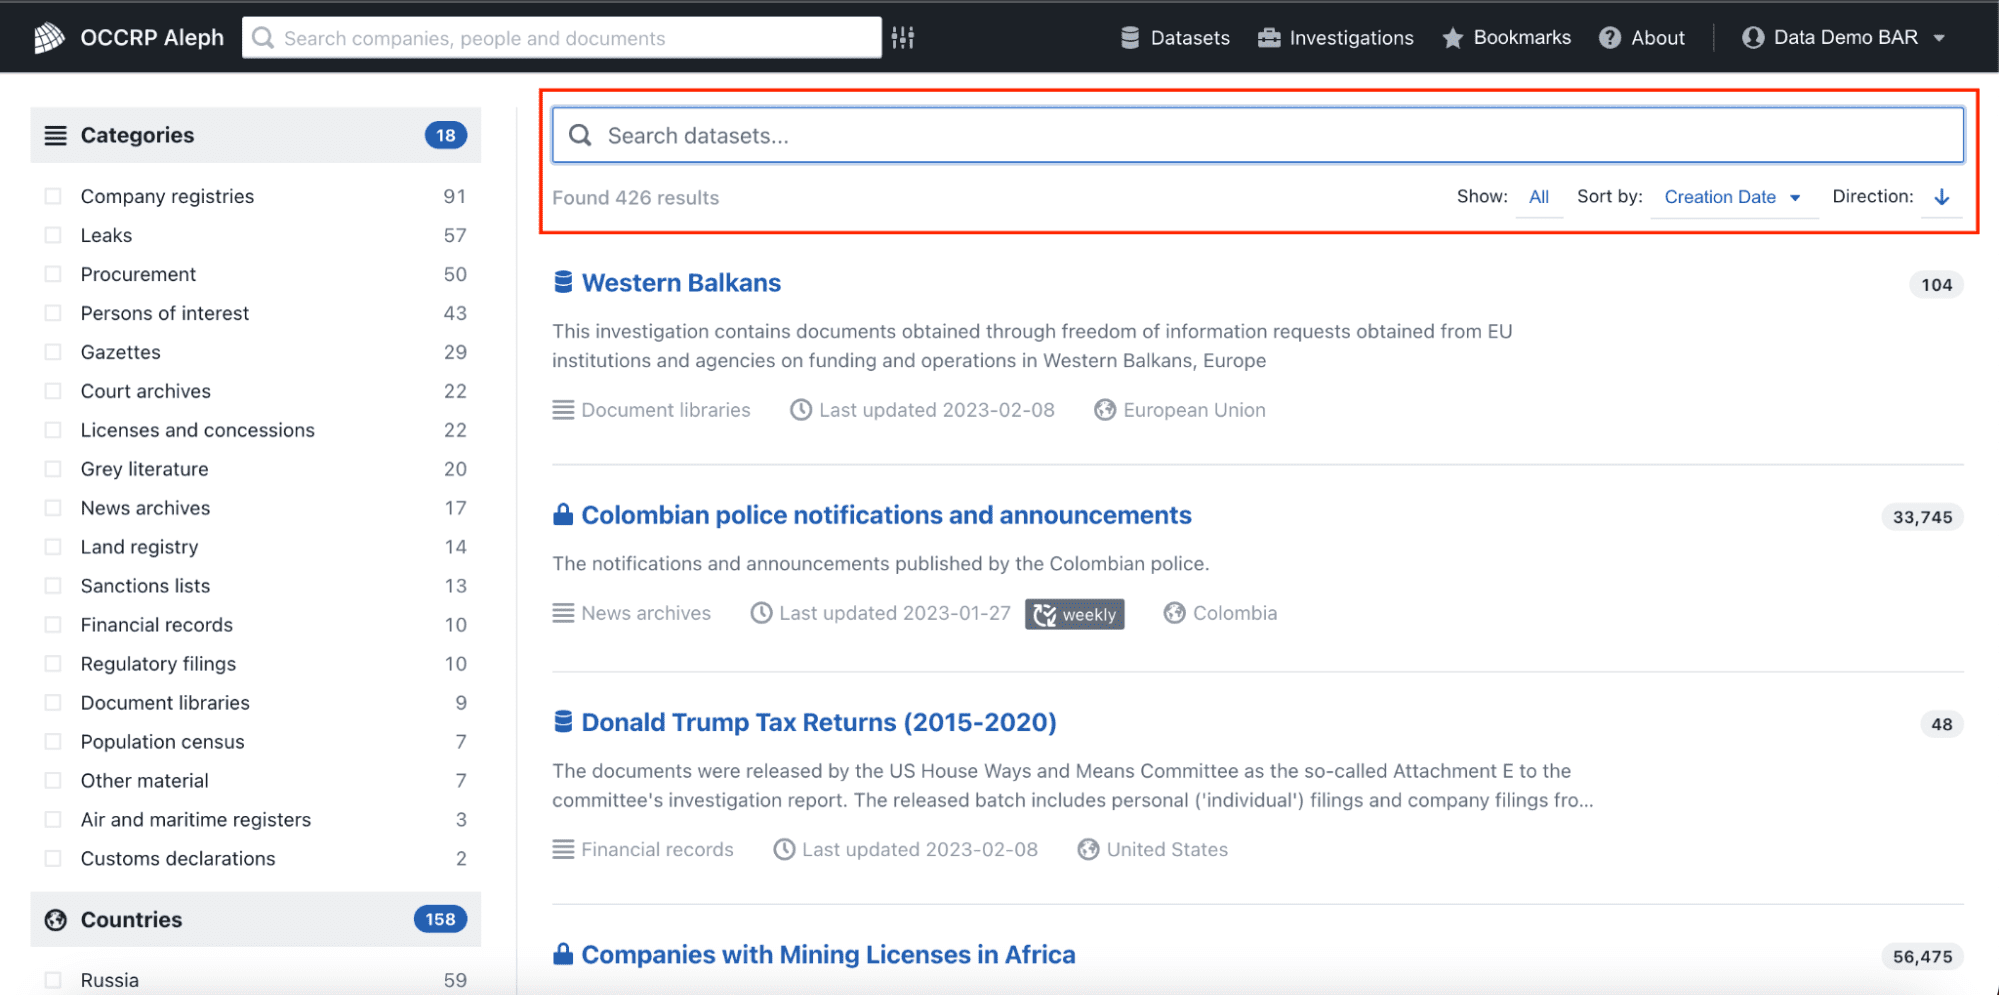Go to Investigations in top navigation
This screenshot has height=995, width=1999.
click(1336, 38)
